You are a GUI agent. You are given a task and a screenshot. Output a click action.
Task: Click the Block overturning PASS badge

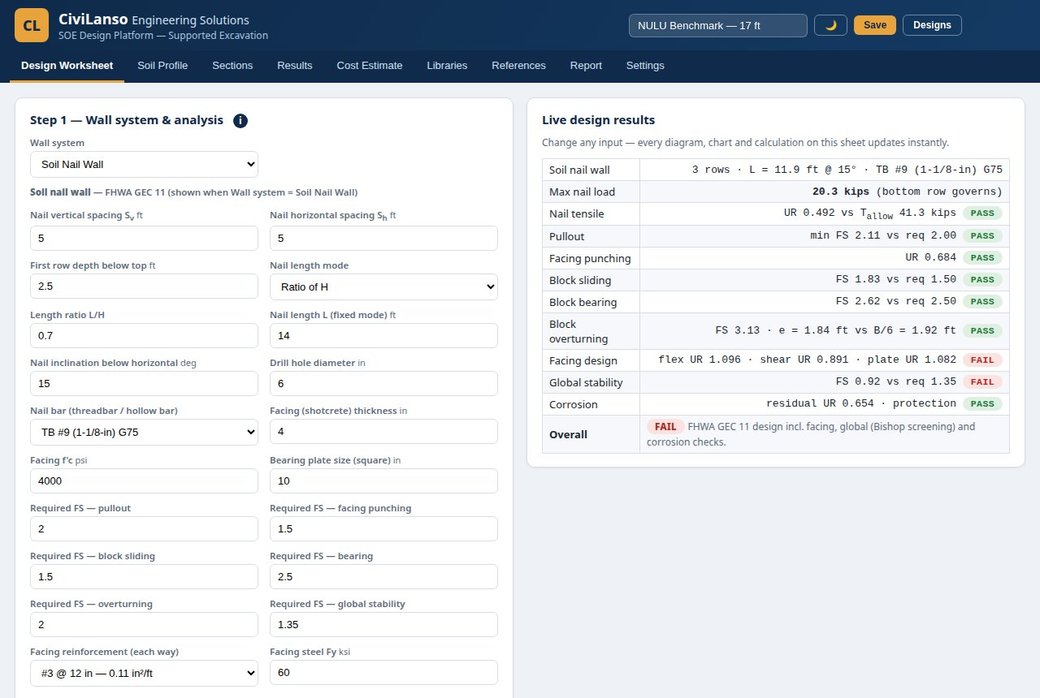coord(982,330)
